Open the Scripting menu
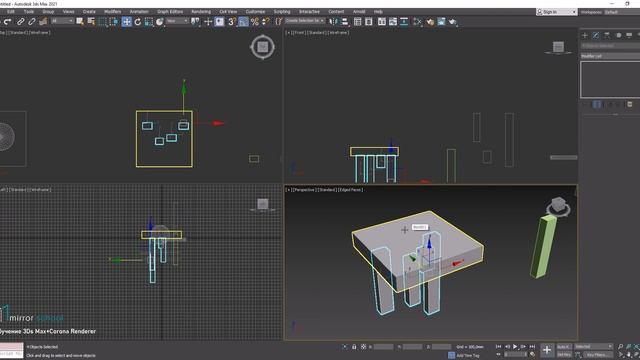Image resolution: width=640 pixels, height=360 pixels. [x=282, y=12]
